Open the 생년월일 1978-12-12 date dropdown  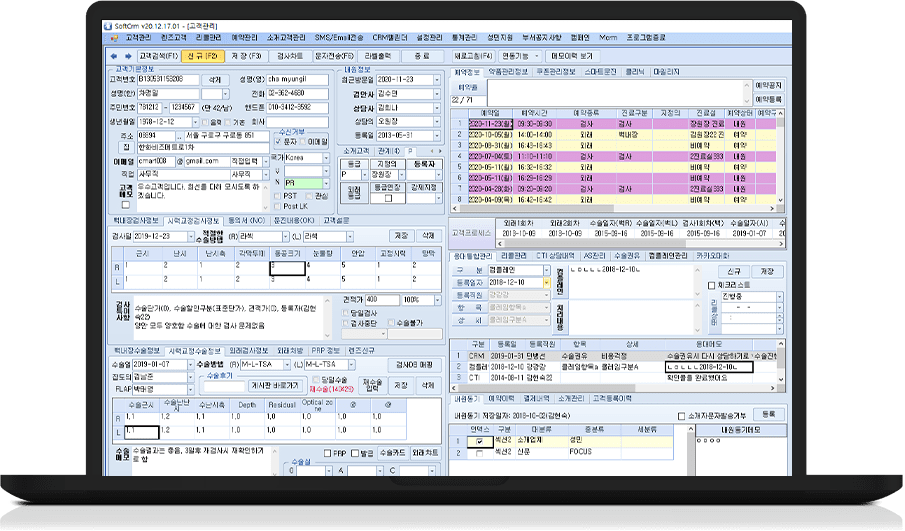click(x=196, y=122)
